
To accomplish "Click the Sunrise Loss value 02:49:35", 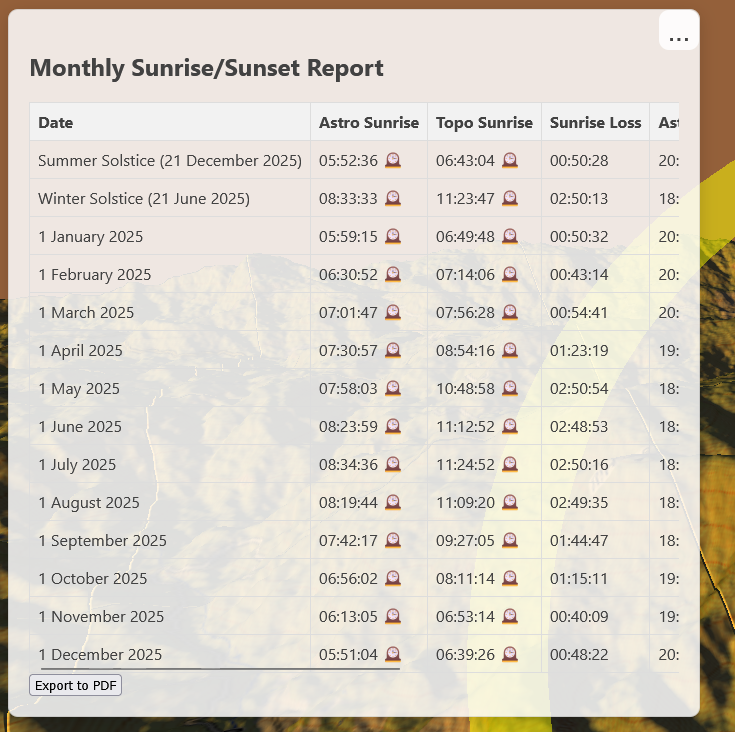I will click(579, 502).
